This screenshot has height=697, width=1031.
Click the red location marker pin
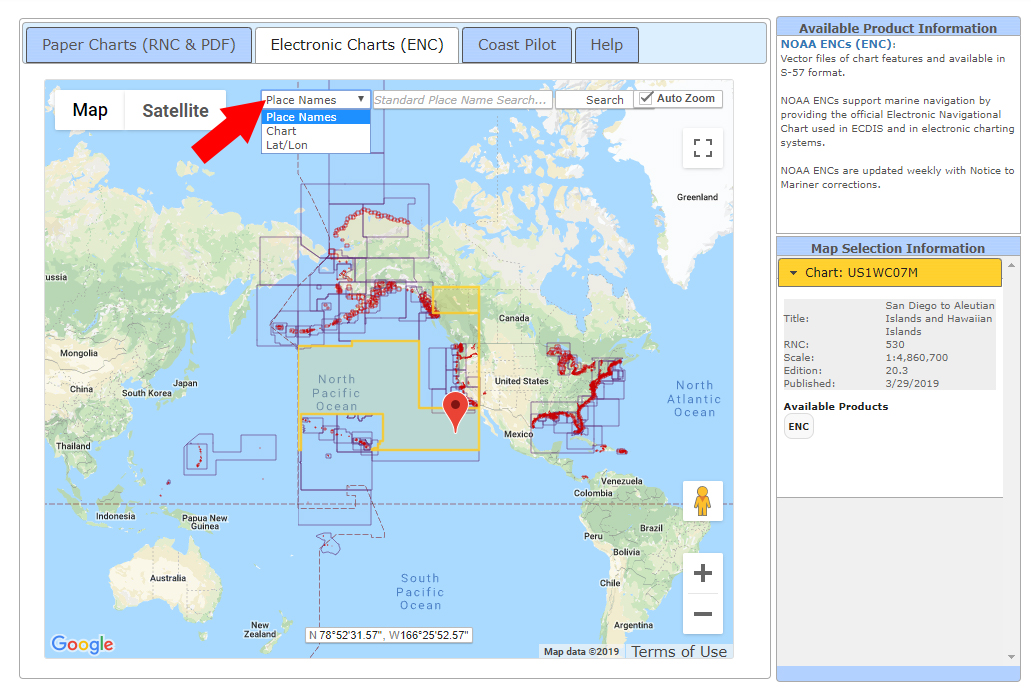[x=456, y=410]
